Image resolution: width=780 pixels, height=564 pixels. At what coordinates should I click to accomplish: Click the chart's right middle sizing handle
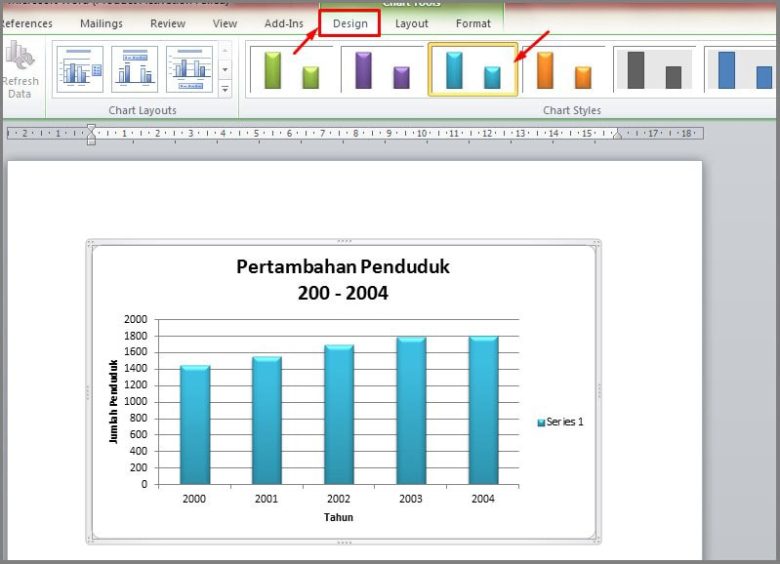(599, 391)
